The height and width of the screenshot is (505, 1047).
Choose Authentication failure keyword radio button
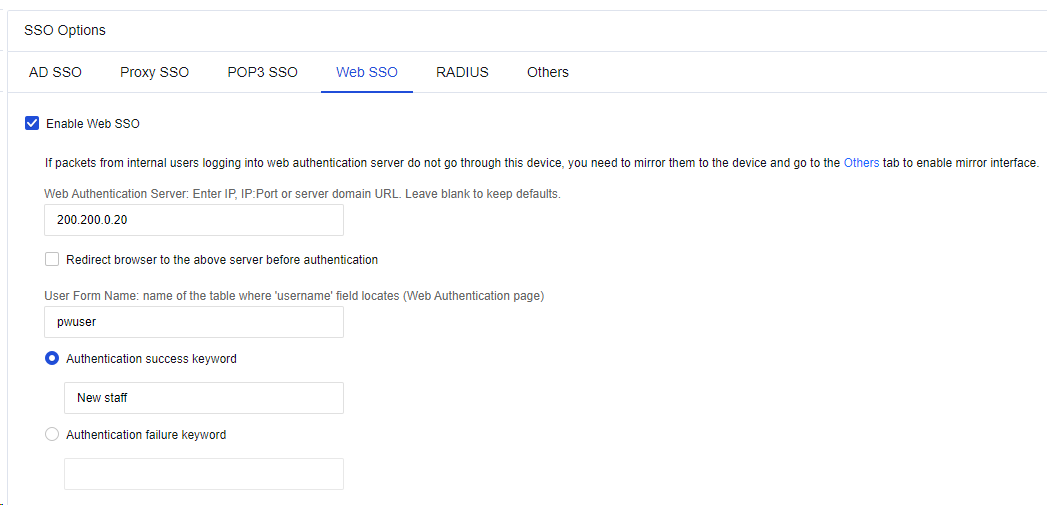[x=52, y=435]
